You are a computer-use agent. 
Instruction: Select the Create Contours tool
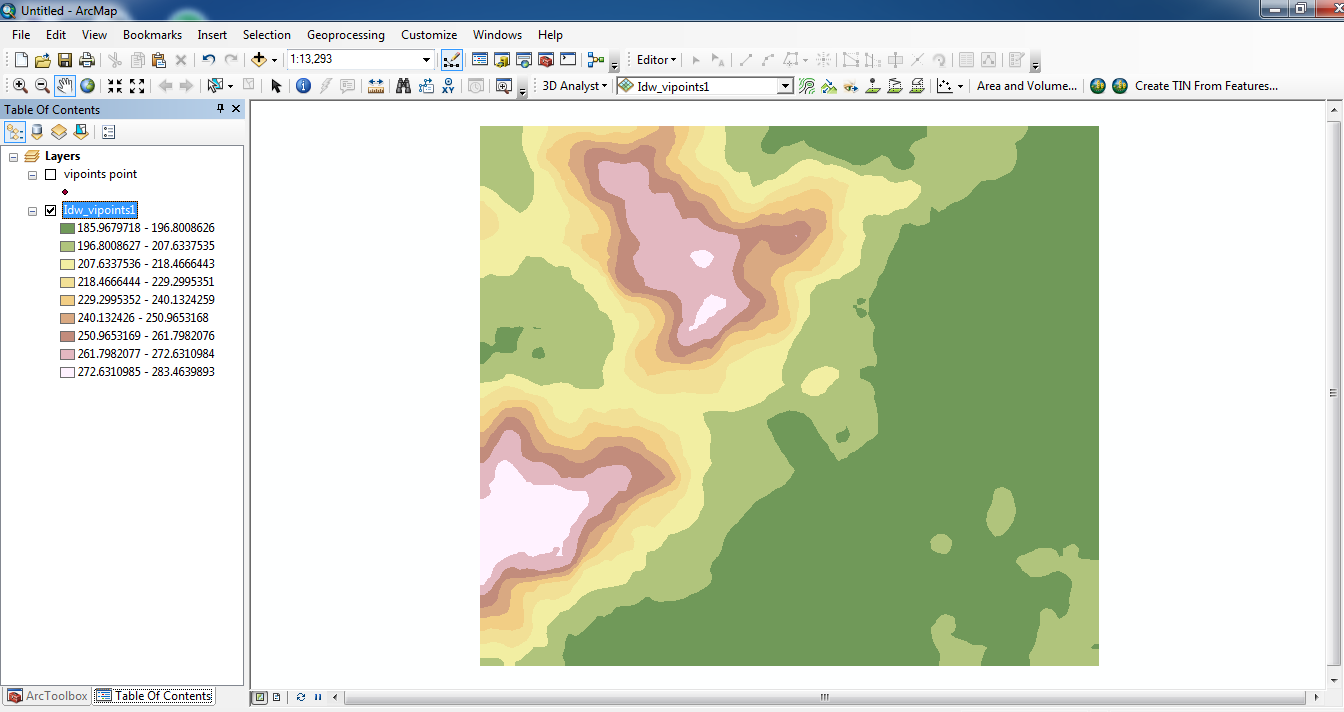[x=807, y=86]
